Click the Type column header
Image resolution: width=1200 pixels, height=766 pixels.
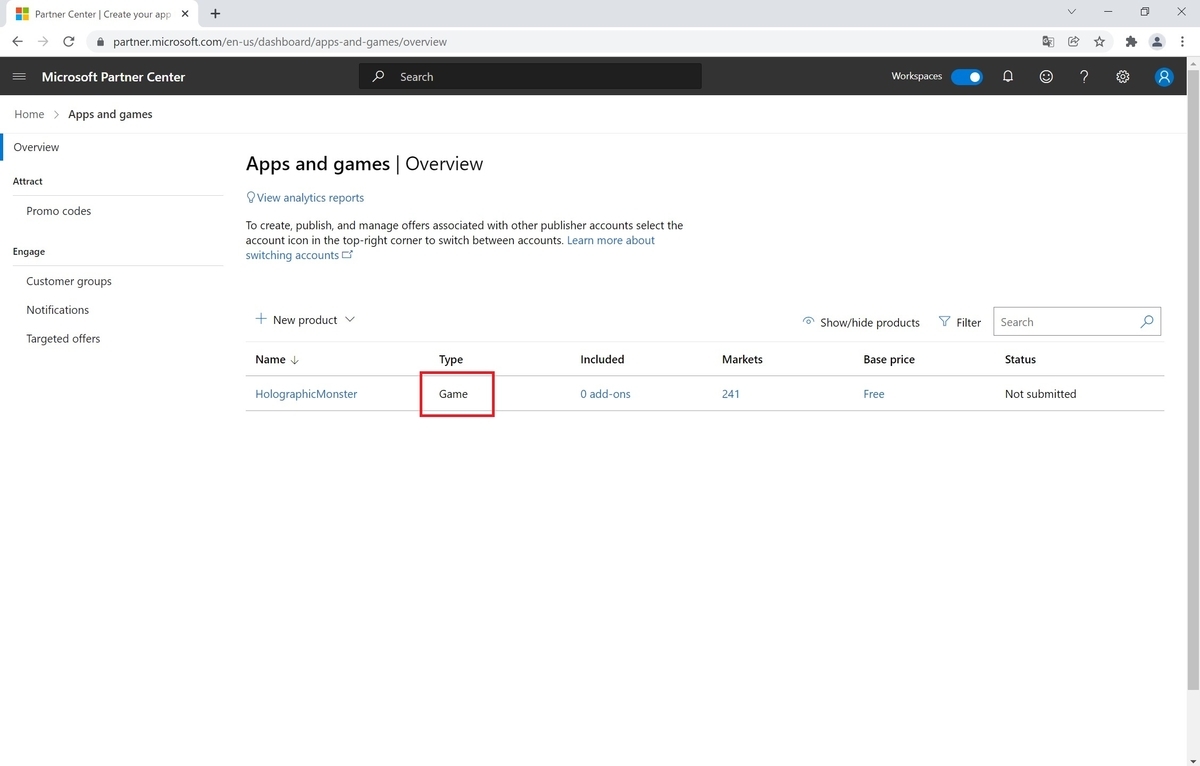point(451,359)
